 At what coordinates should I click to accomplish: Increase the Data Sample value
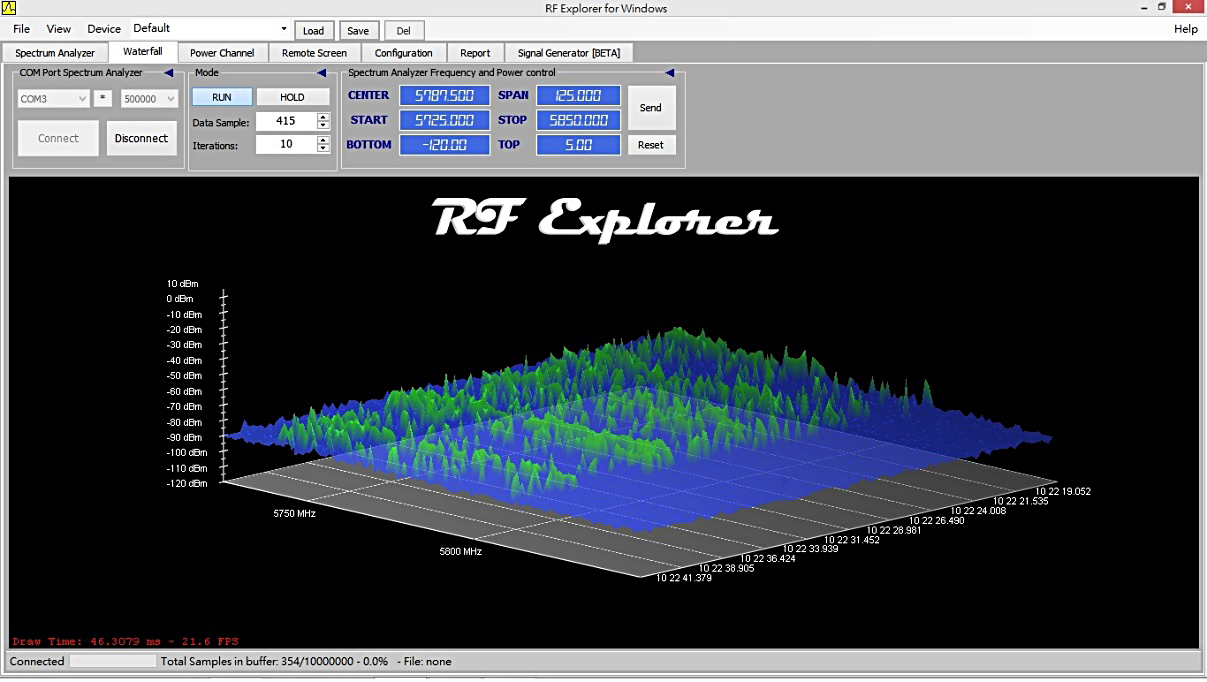[323, 117]
